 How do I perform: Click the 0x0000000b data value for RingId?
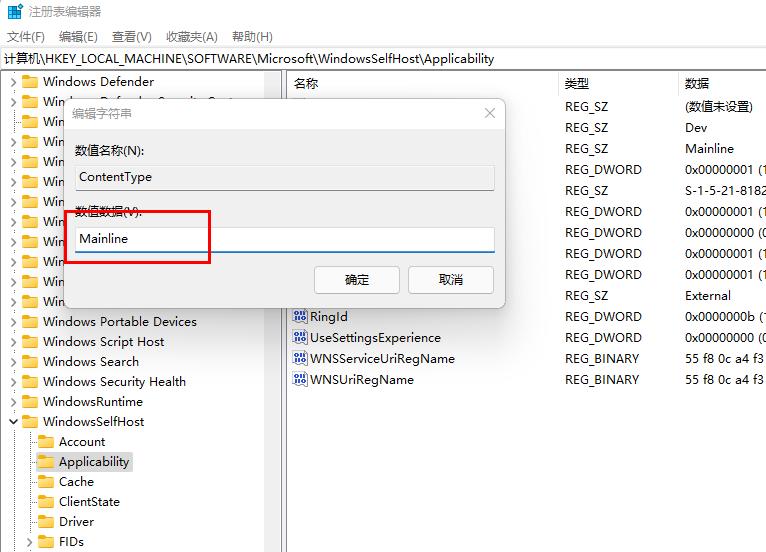click(725, 317)
